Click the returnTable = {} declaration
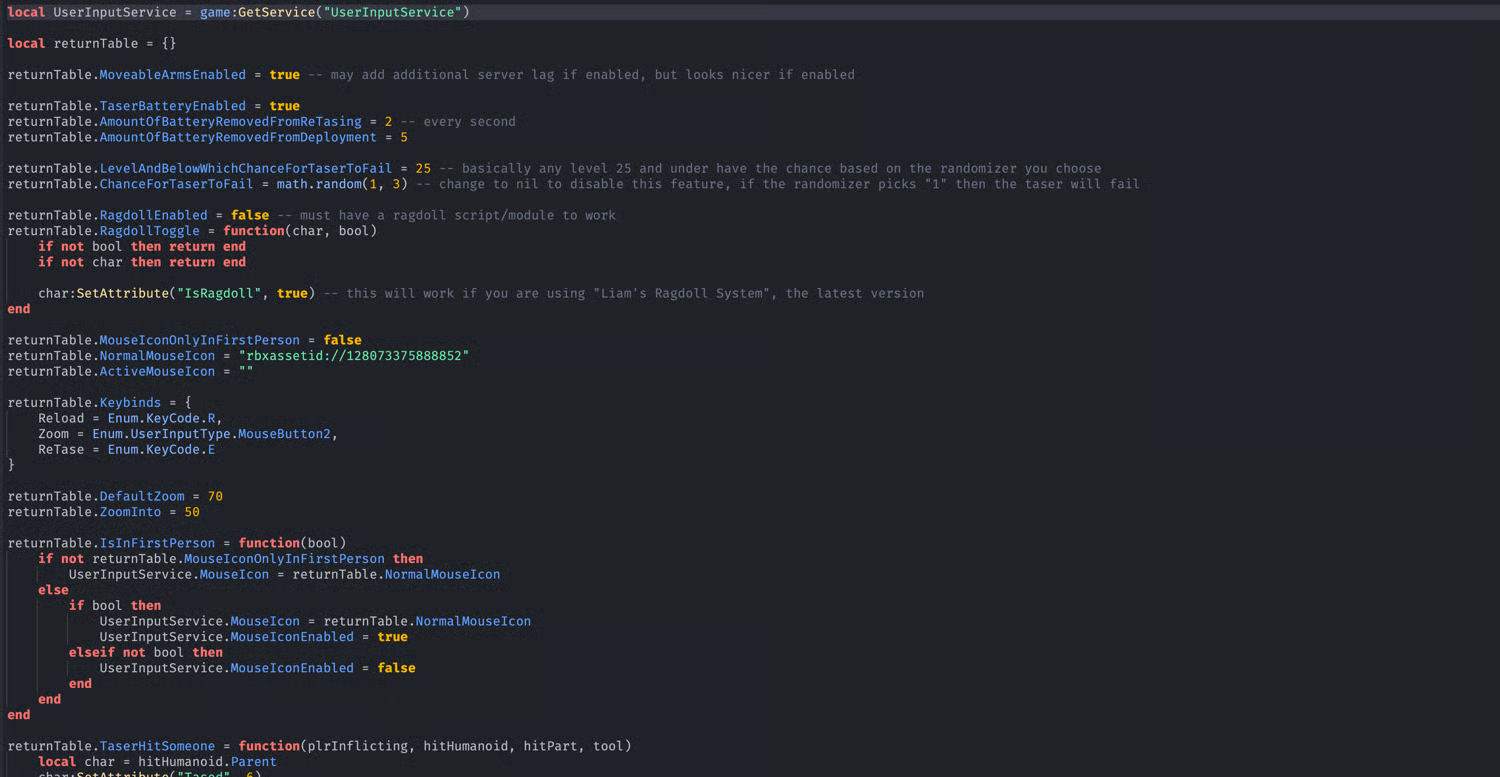This screenshot has height=777, width=1500. coord(92,44)
